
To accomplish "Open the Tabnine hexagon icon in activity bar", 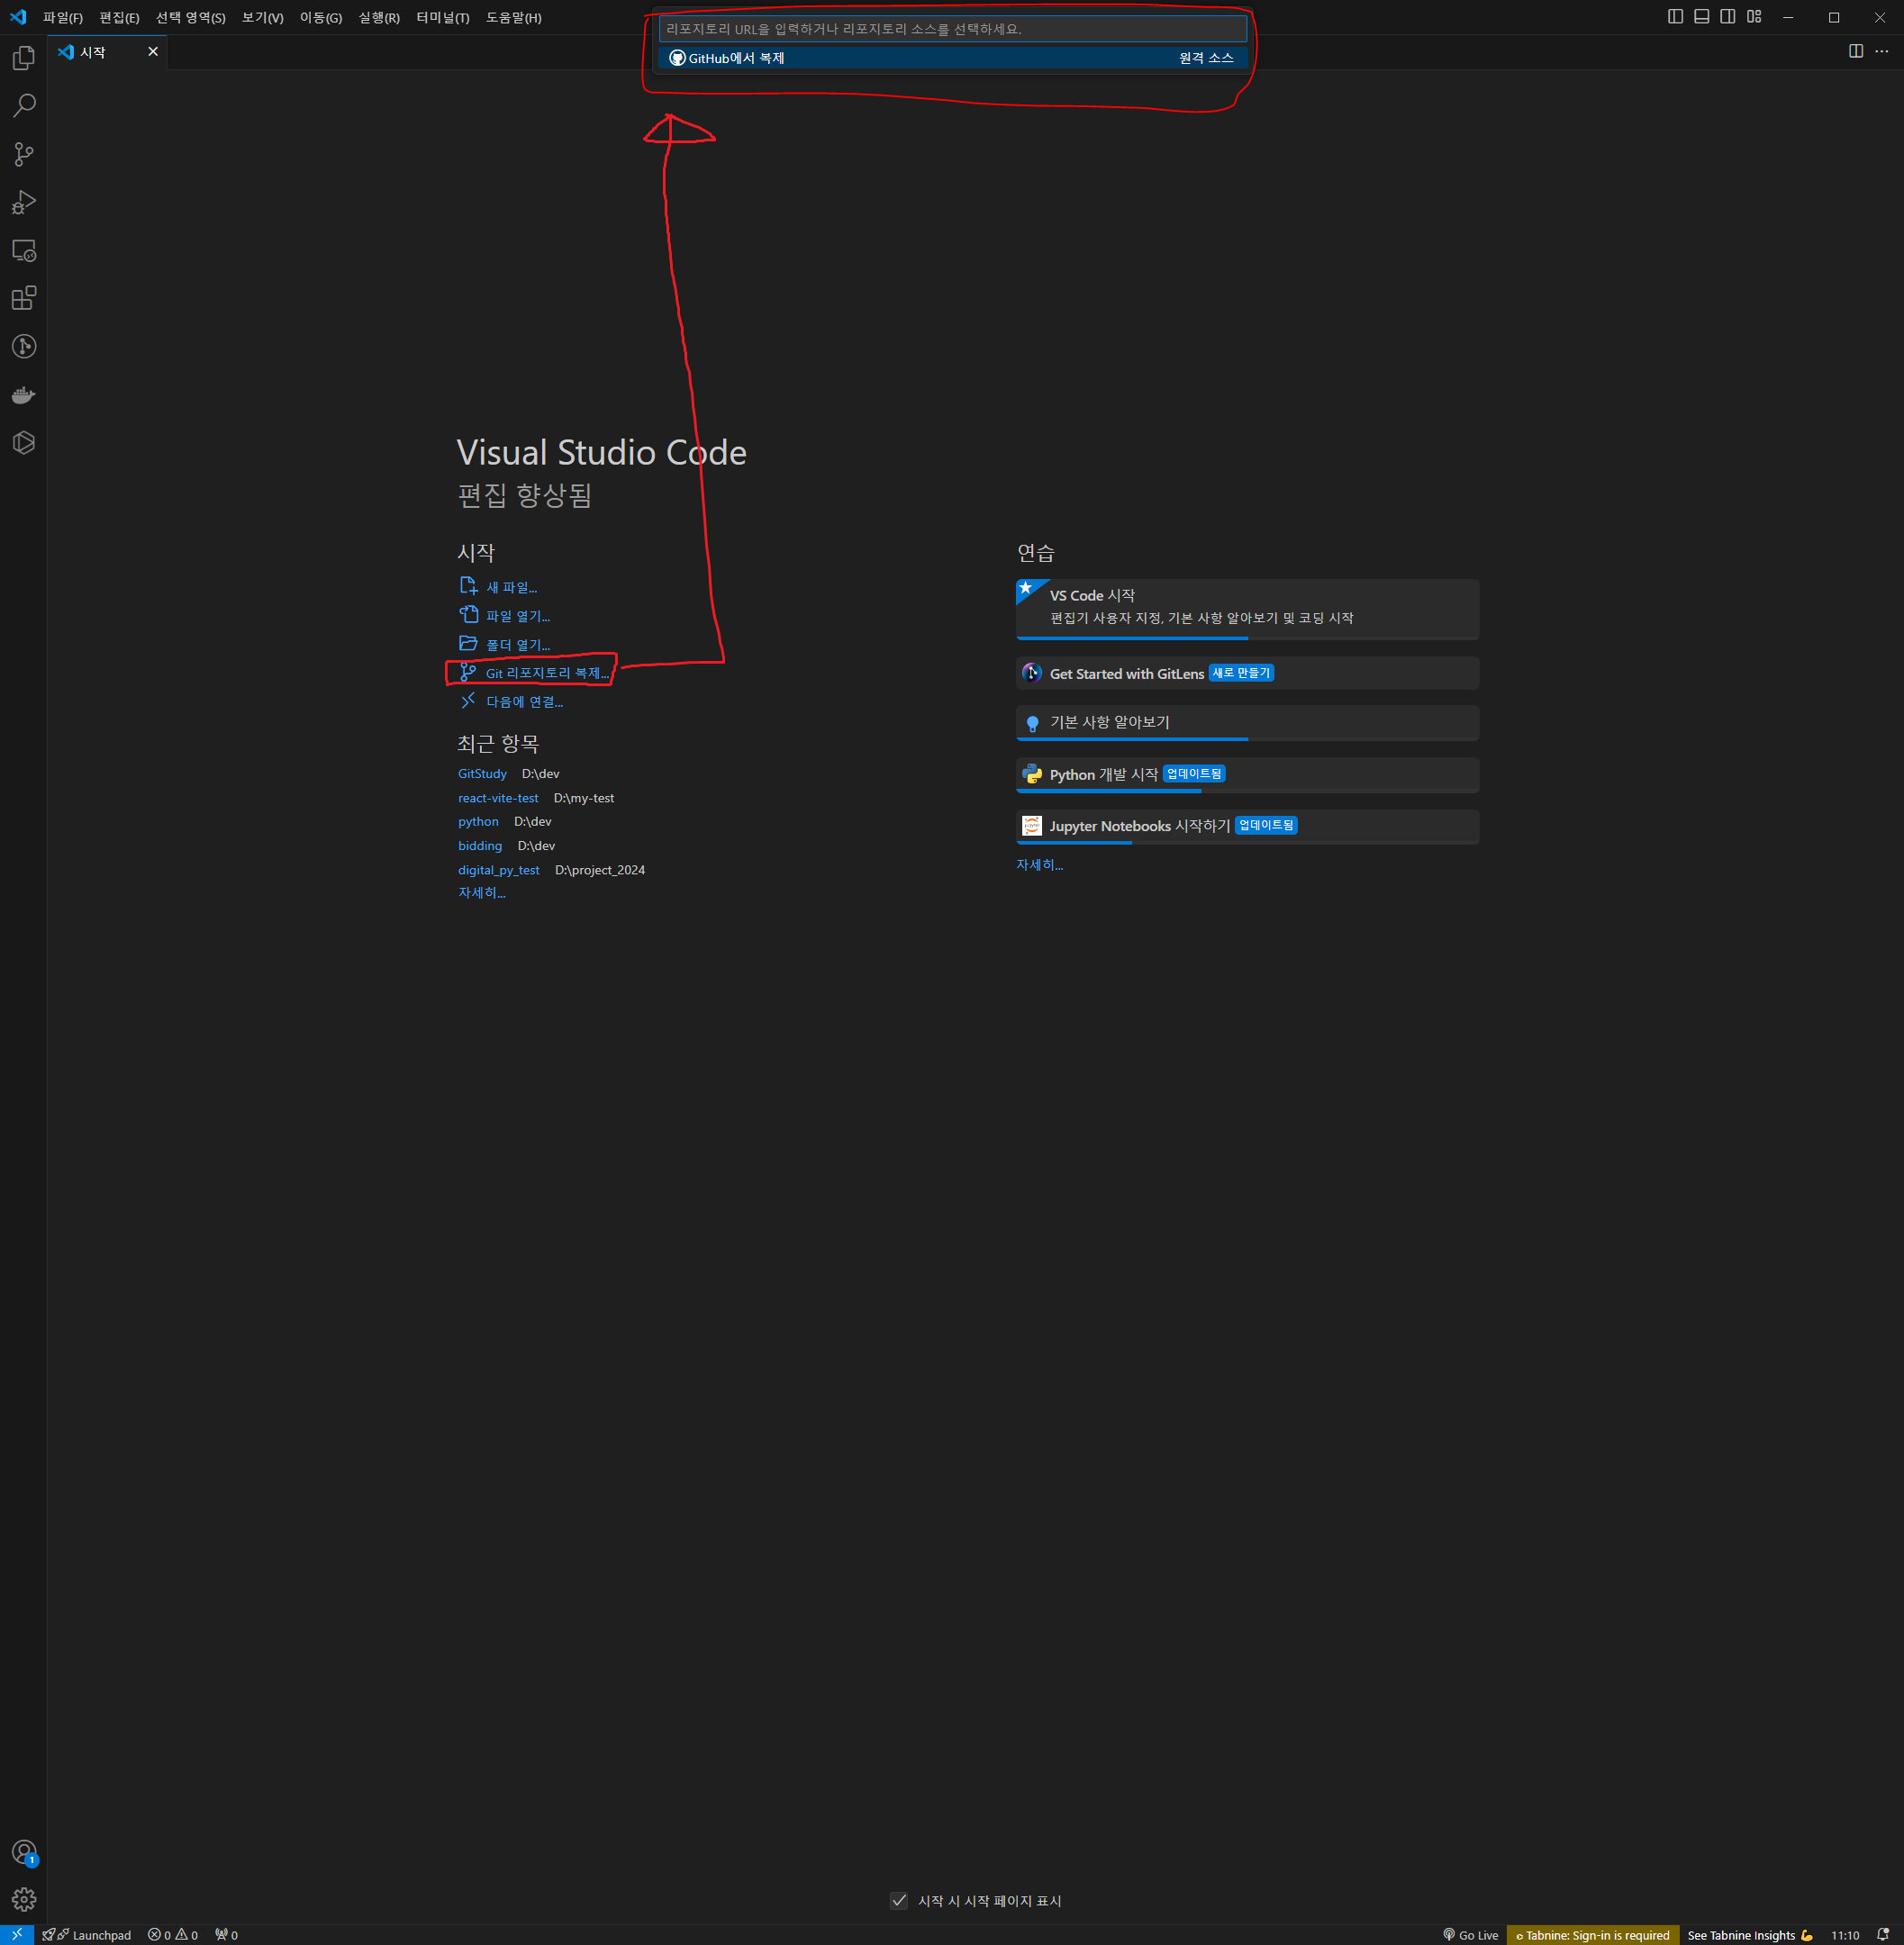I will (x=24, y=442).
